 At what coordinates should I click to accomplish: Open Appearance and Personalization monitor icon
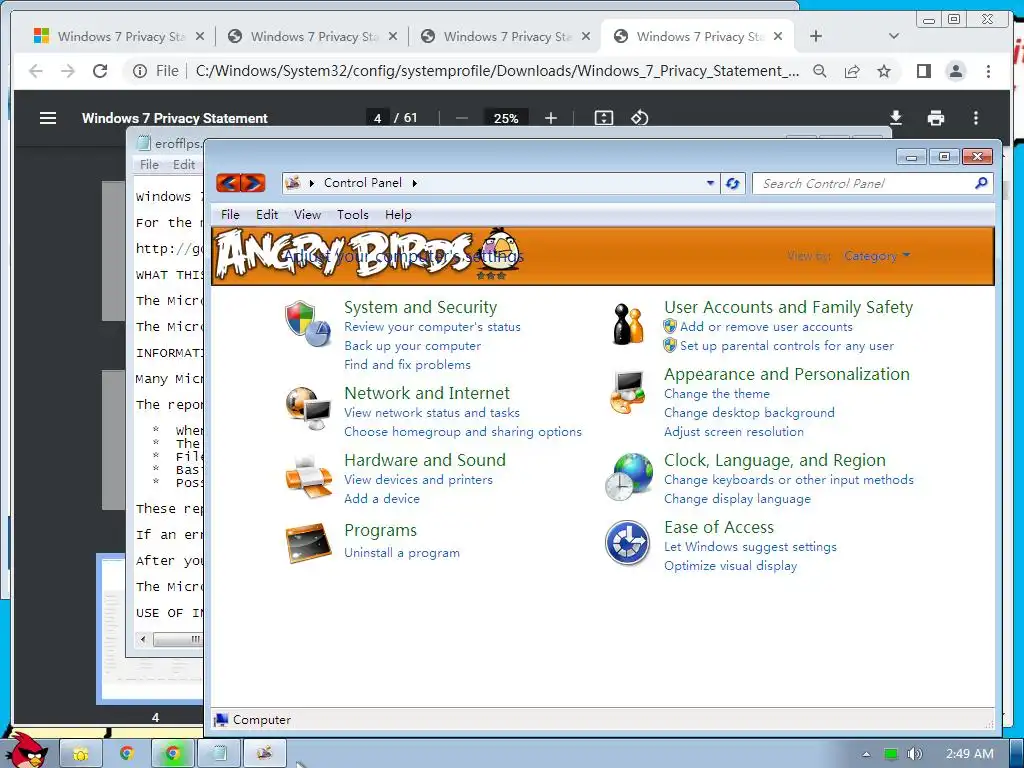(x=628, y=392)
